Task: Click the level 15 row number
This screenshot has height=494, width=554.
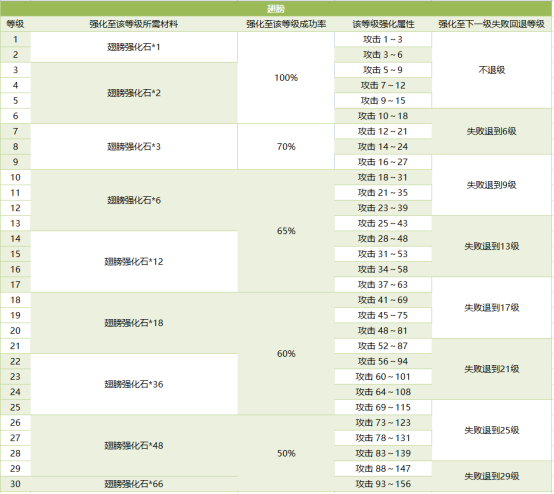Action: click(15, 254)
